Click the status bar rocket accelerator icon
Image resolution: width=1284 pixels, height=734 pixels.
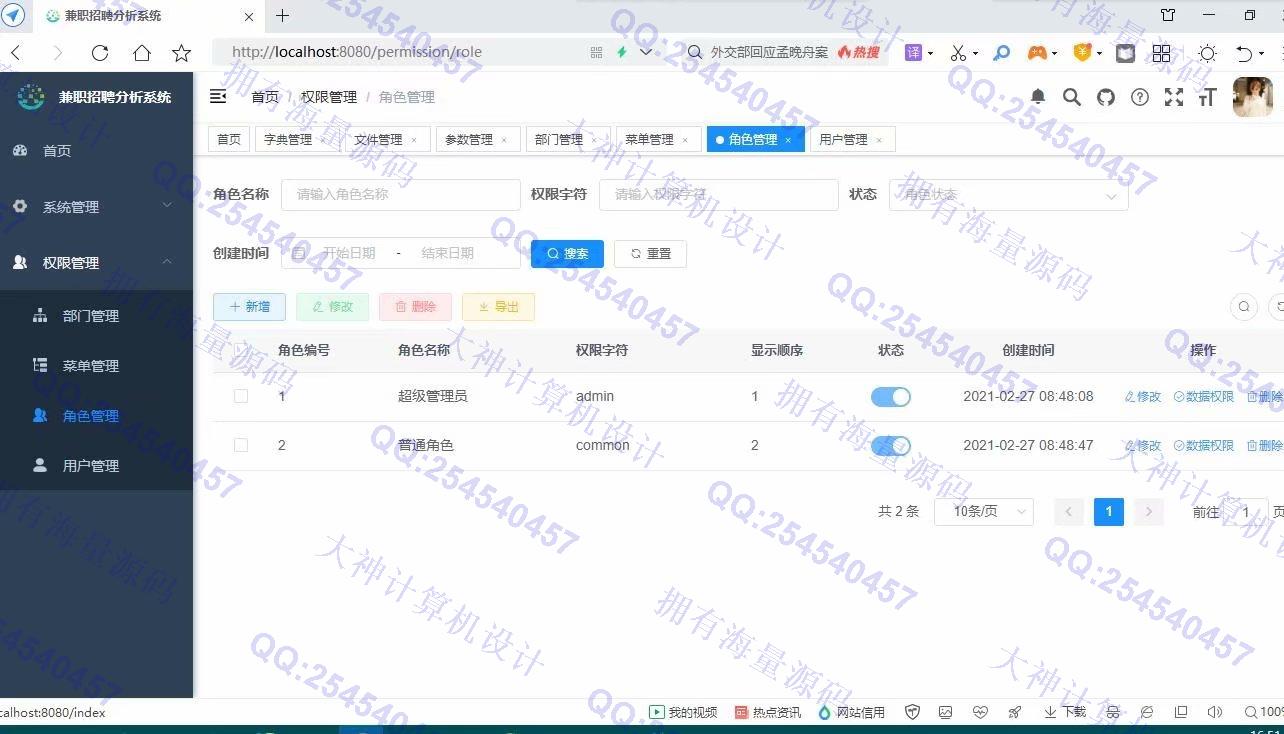[1015, 712]
